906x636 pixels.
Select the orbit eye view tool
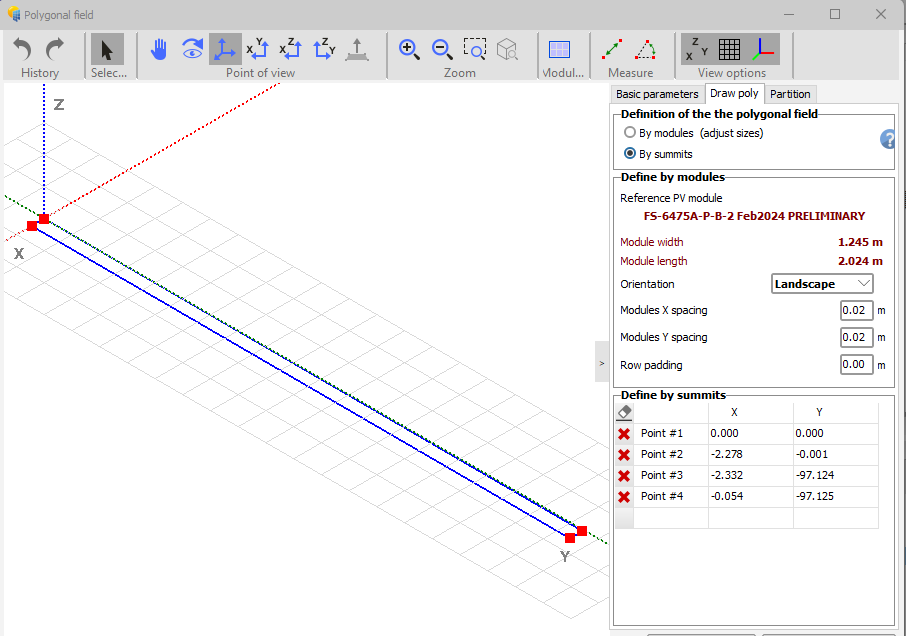coord(192,49)
